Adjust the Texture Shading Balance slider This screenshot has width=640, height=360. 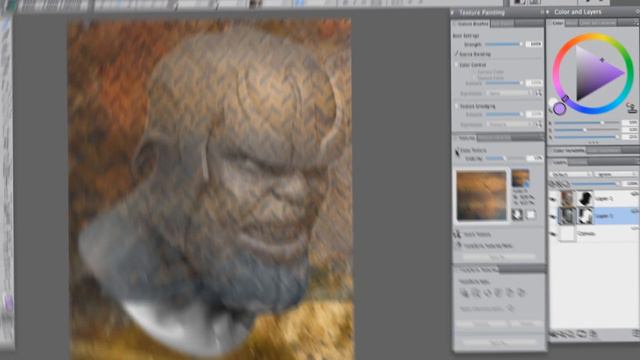(x=504, y=114)
